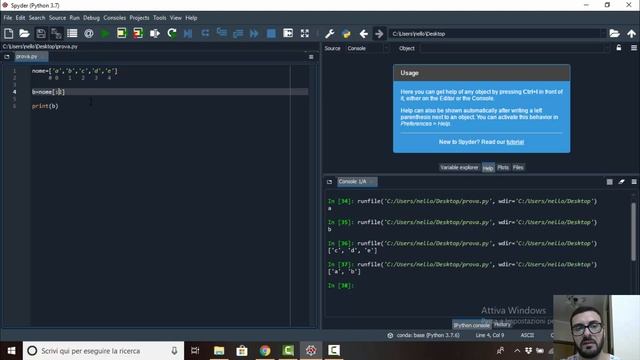Screen dimensions: 640x360
Task: Open the Search menu
Action: pyautogui.click(x=37, y=18)
